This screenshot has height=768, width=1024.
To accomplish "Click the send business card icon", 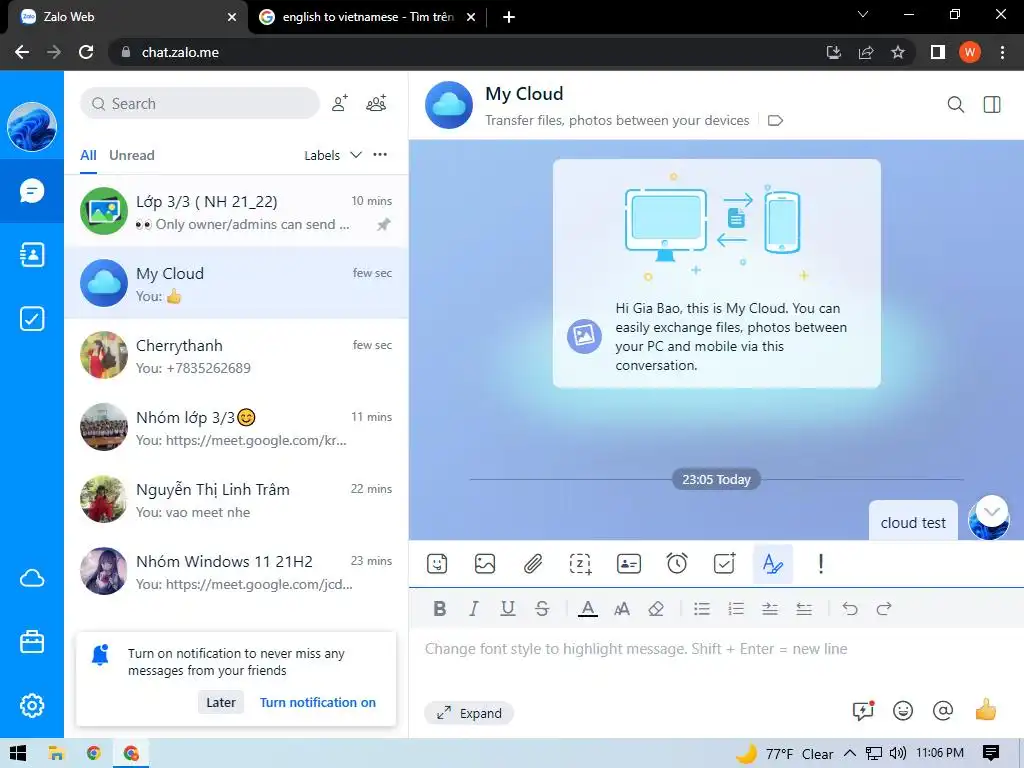I will coord(629,564).
